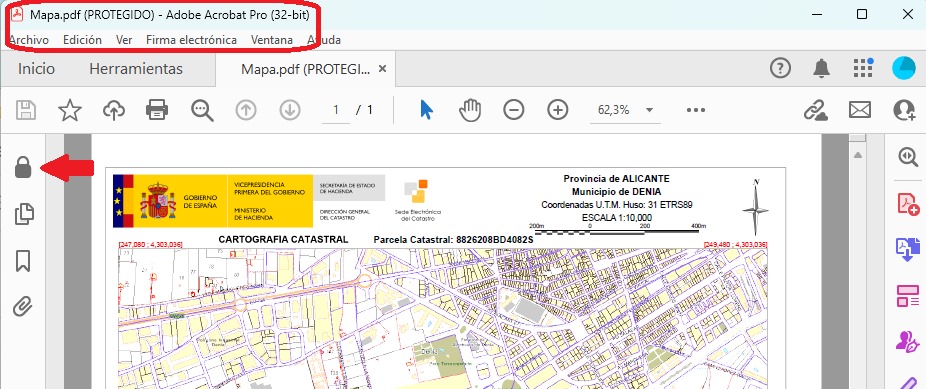This screenshot has height=389, width=926.
Task: Open the notifications bell
Action: tap(821, 68)
